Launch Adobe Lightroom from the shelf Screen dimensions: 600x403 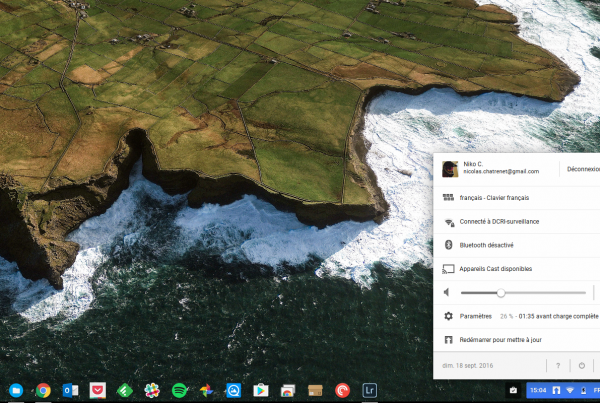[369, 390]
